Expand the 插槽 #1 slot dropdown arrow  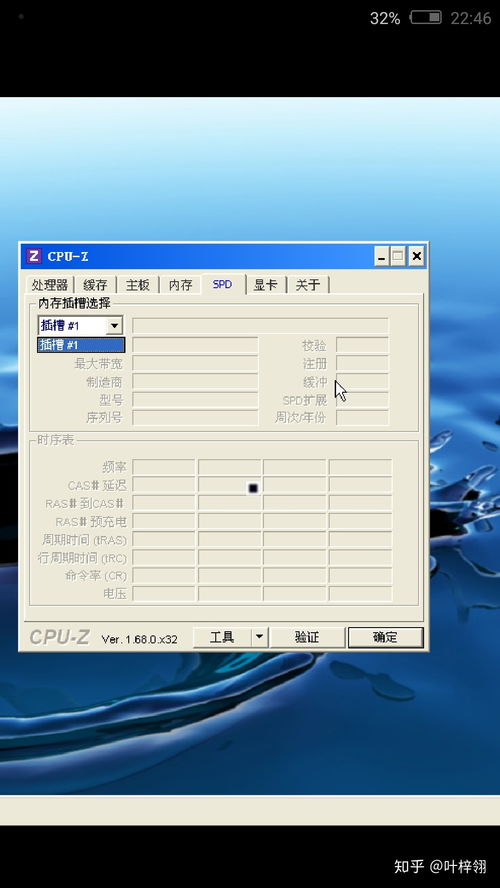tap(114, 326)
